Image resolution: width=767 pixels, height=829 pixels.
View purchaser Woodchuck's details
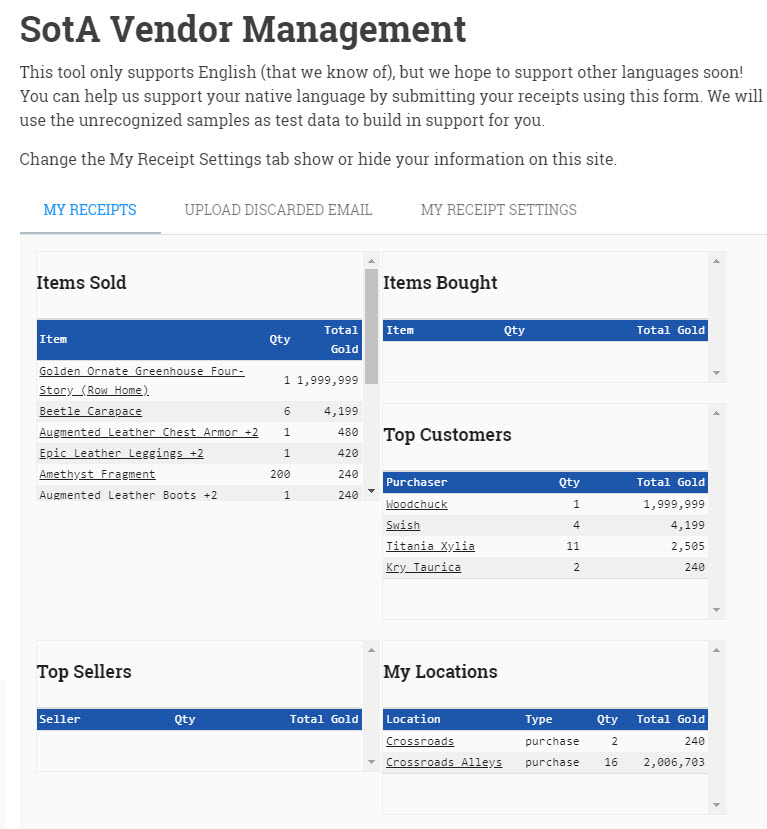pos(417,504)
